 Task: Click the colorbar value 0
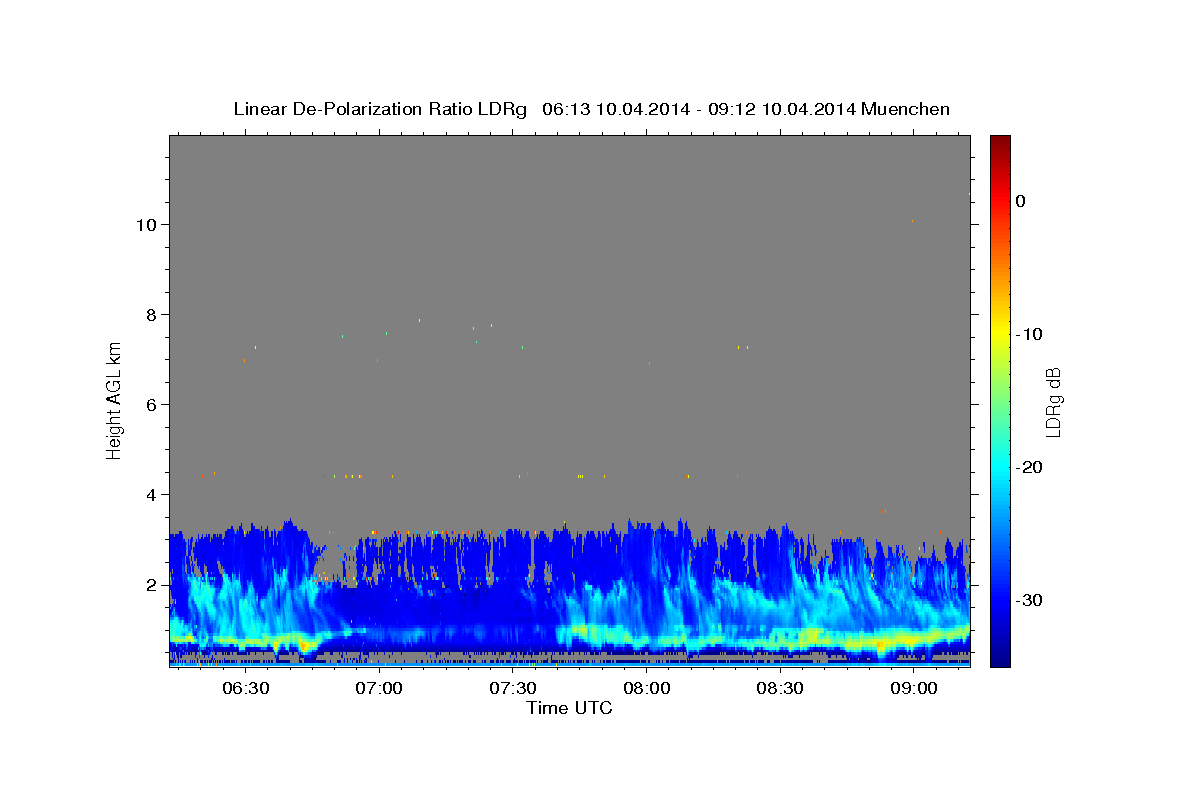coord(1021,201)
